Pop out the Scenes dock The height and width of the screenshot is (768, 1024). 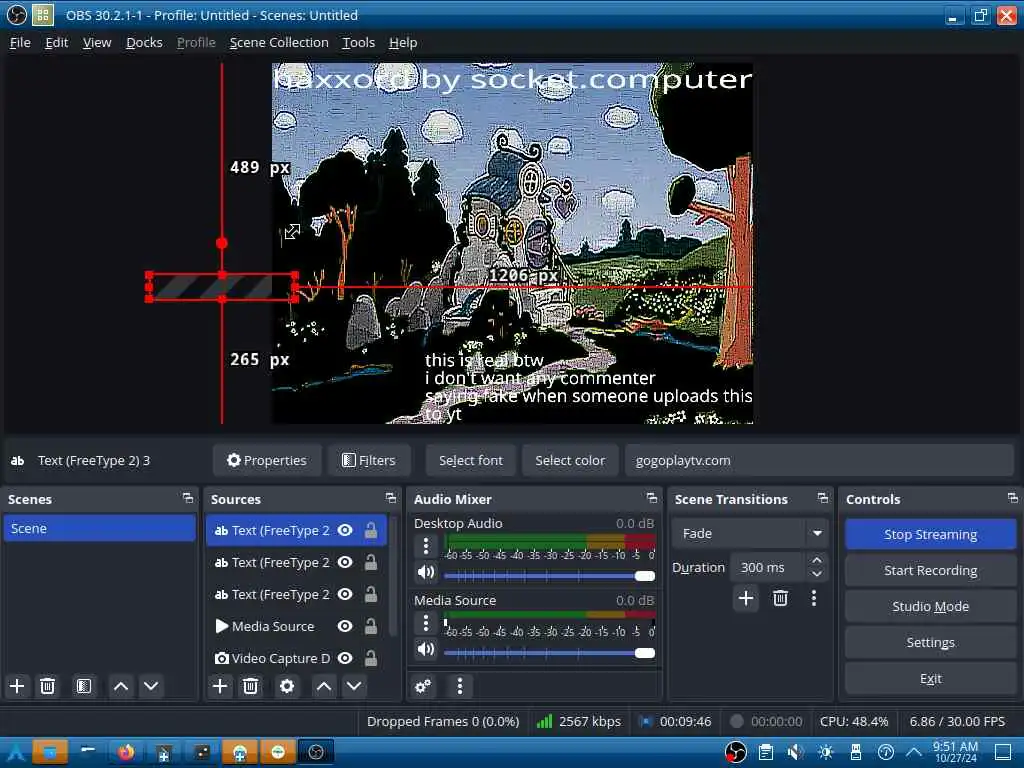(x=188, y=498)
